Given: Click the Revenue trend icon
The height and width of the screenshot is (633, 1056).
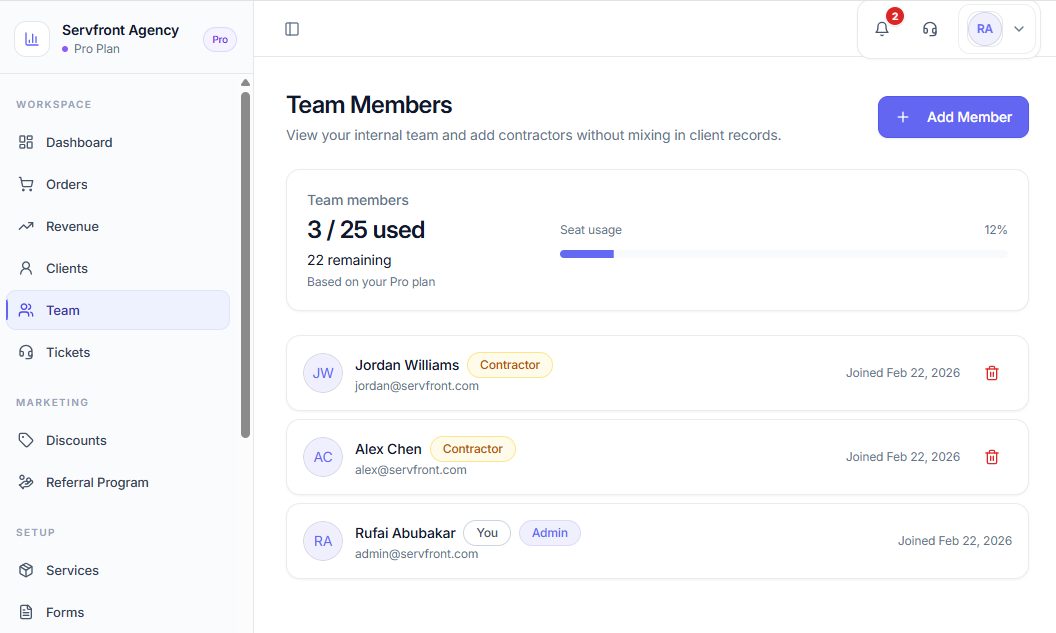Looking at the screenshot, I should click(x=26, y=226).
